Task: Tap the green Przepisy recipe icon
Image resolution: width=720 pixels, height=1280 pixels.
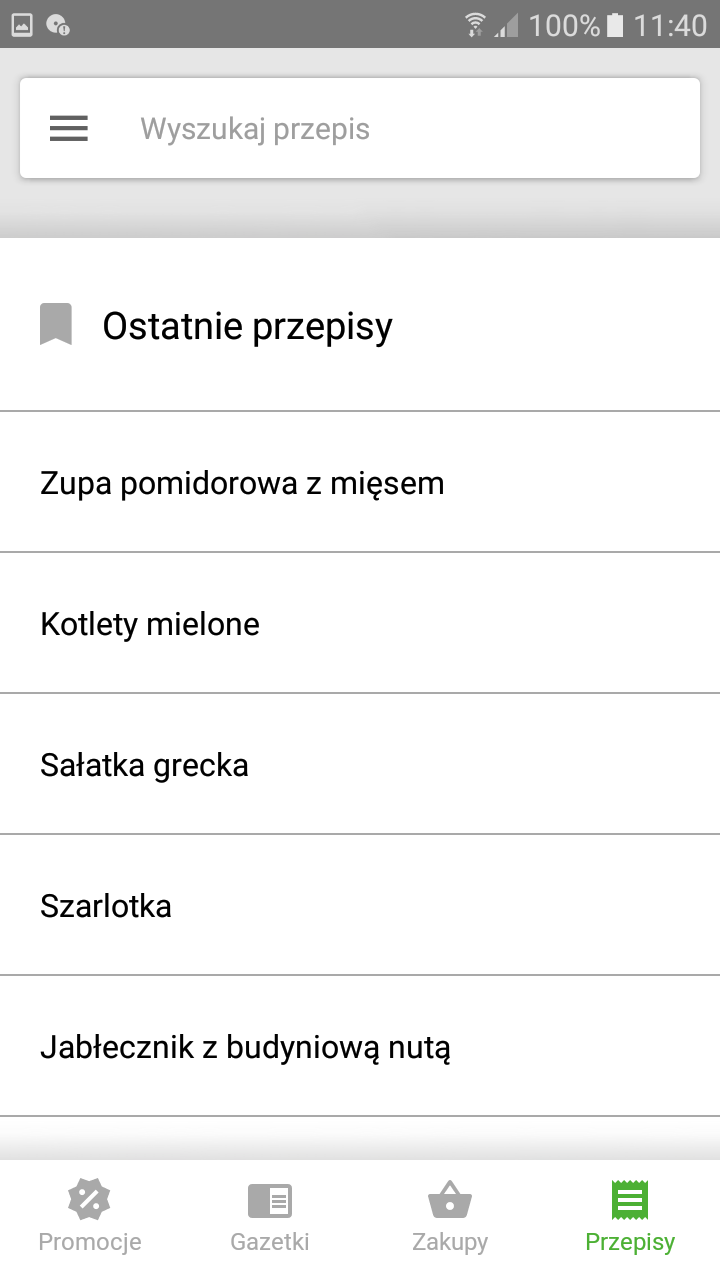Action: coord(630,1199)
